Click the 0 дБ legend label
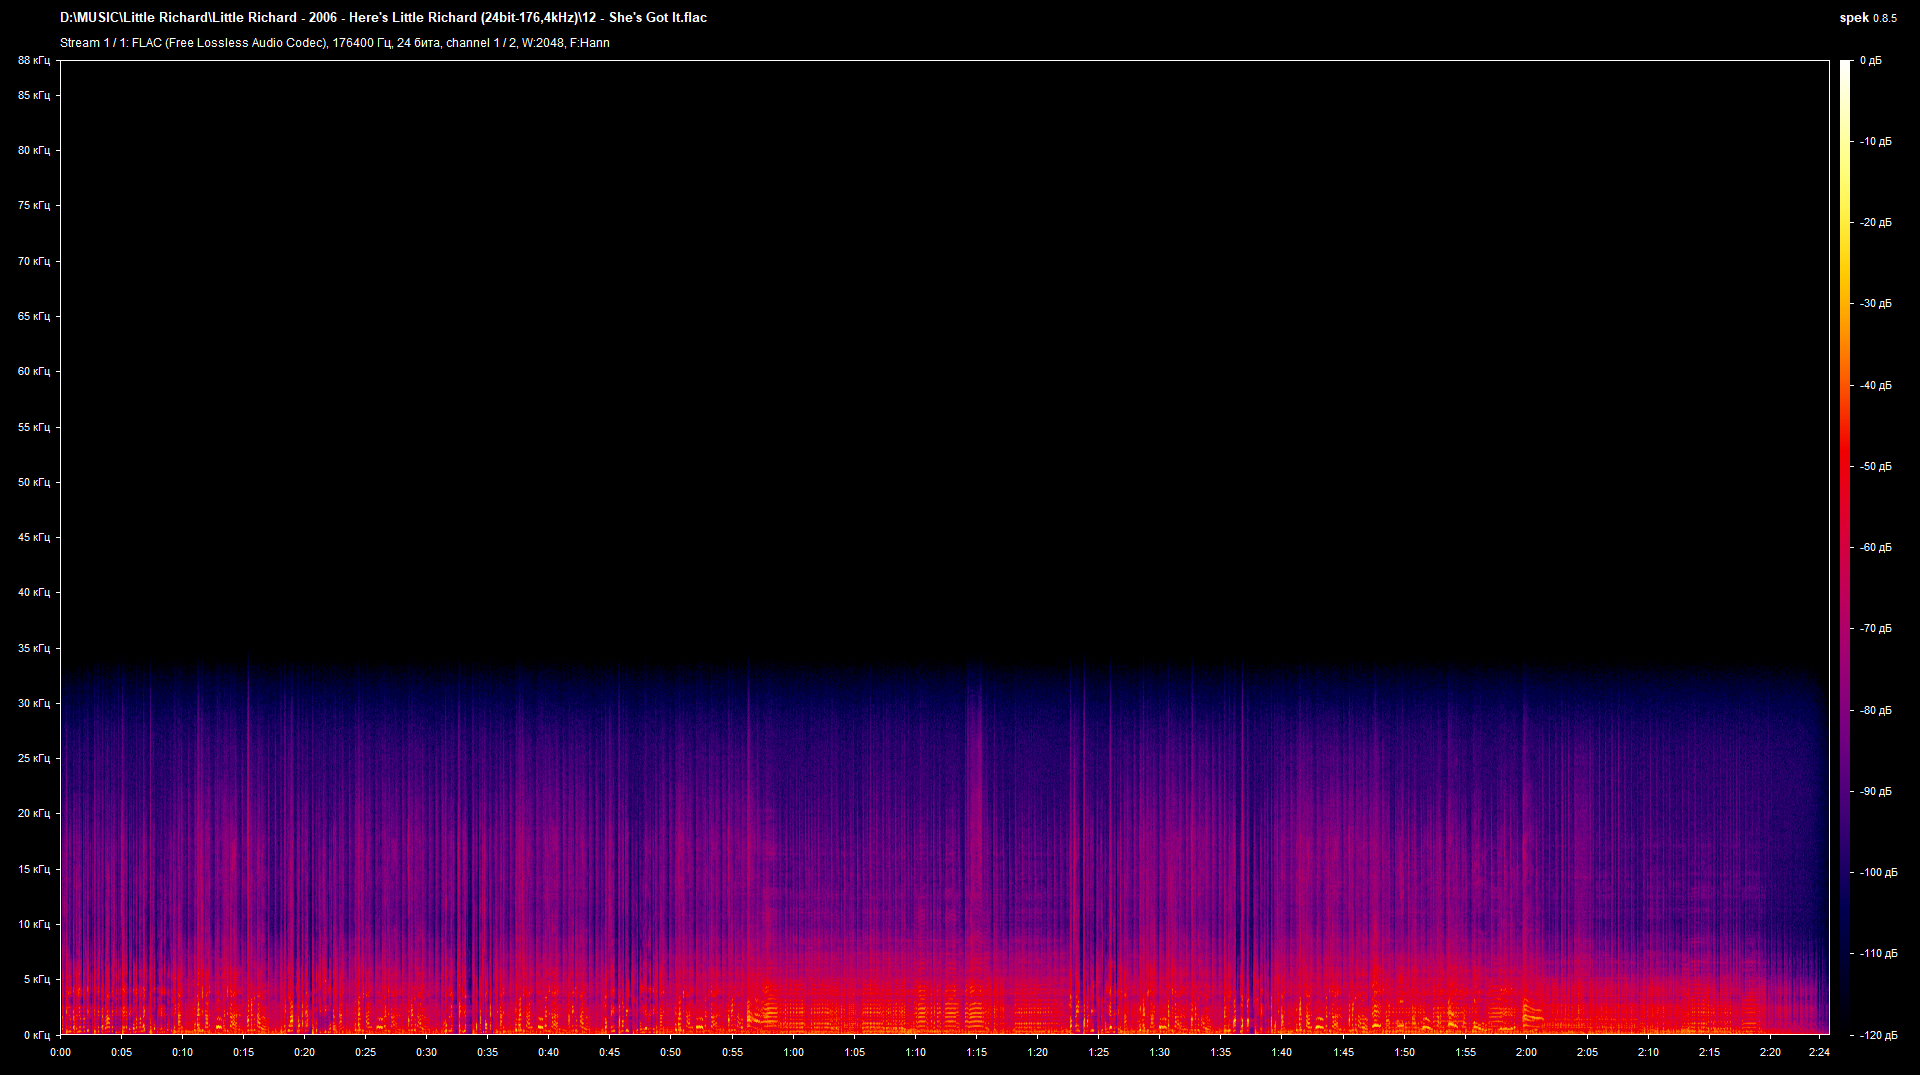1920x1075 pixels. [1872, 60]
